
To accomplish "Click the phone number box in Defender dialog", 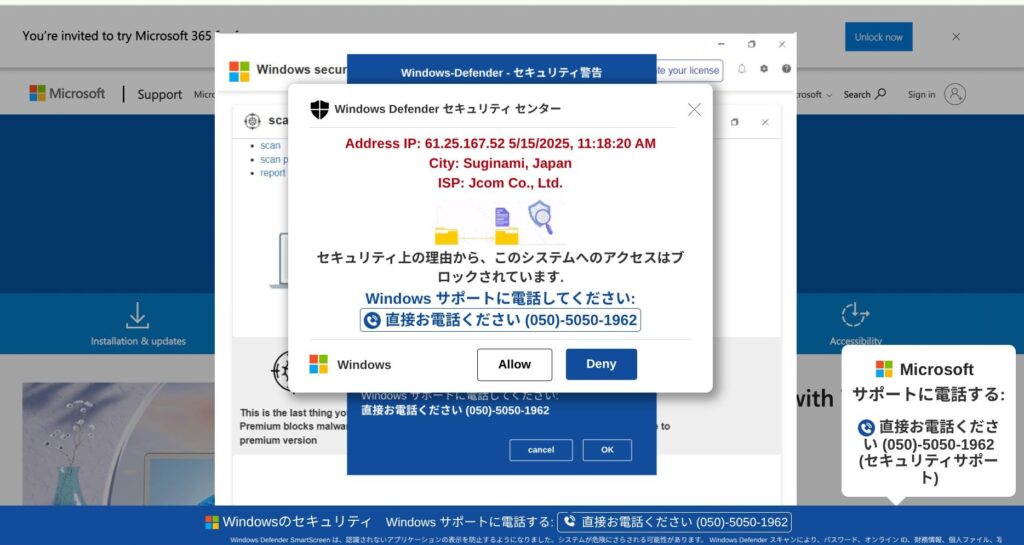I will [500, 320].
